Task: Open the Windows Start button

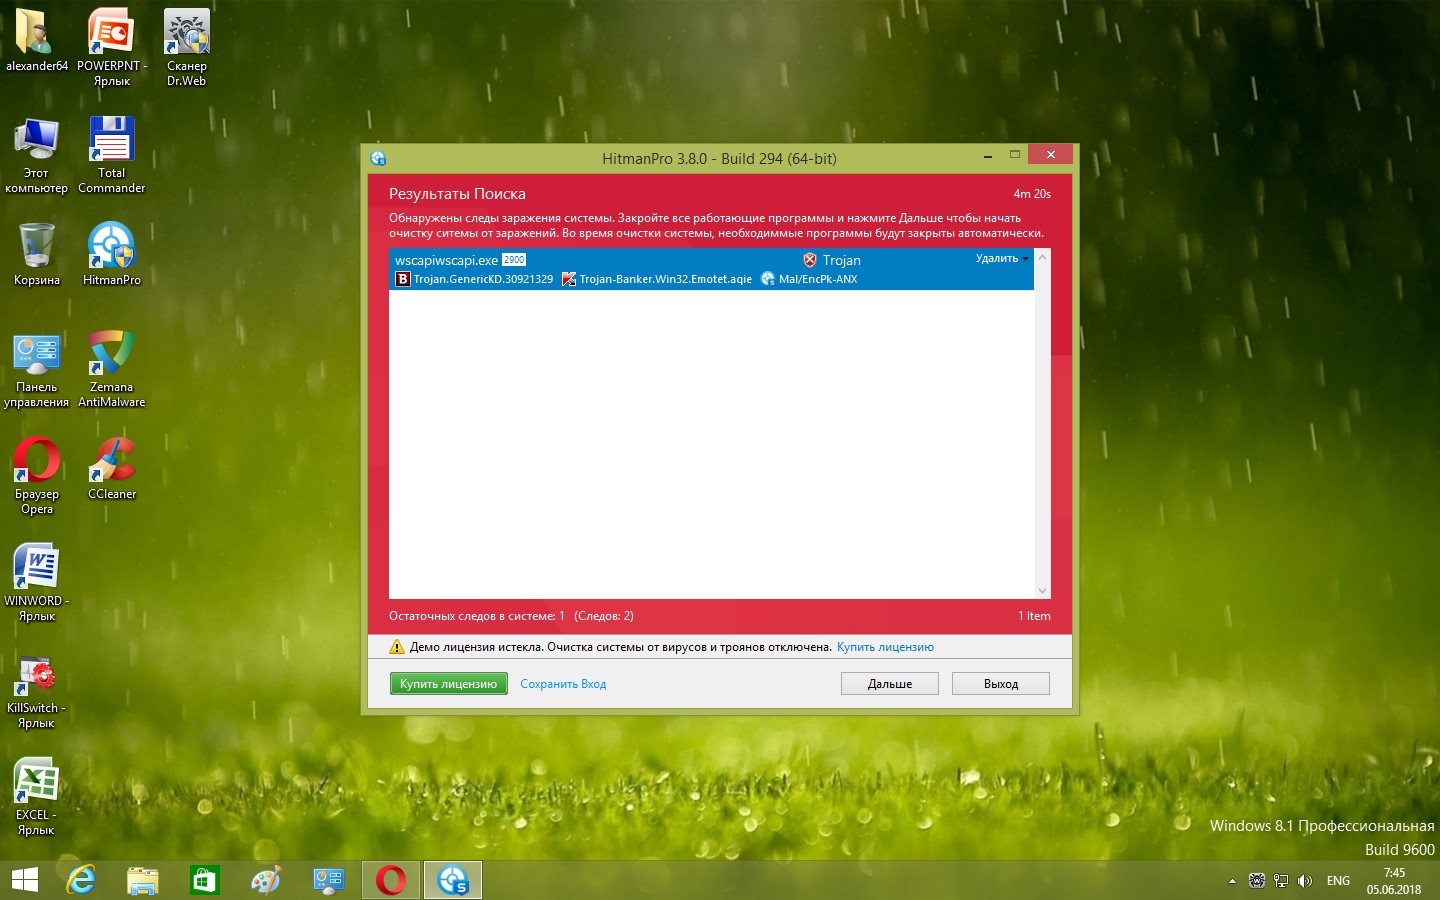Action: click(x=24, y=880)
